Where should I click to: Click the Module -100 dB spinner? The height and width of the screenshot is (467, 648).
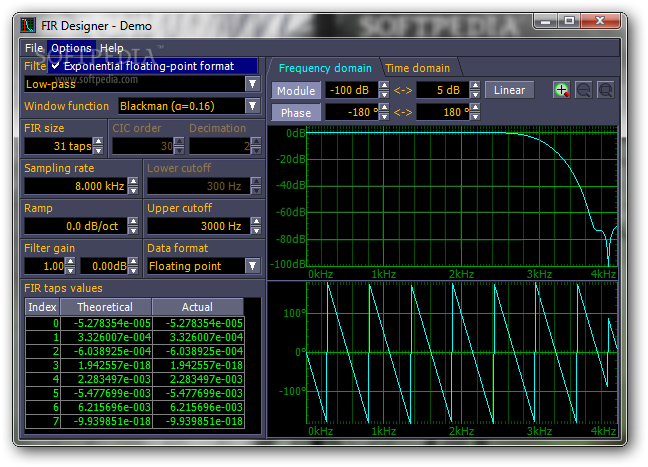tap(384, 90)
